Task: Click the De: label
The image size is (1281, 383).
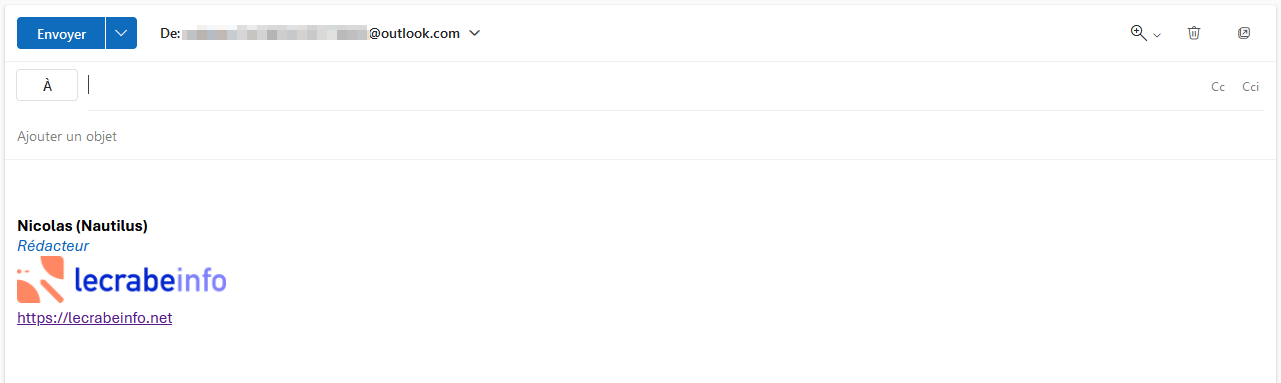Action: click(170, 33)
